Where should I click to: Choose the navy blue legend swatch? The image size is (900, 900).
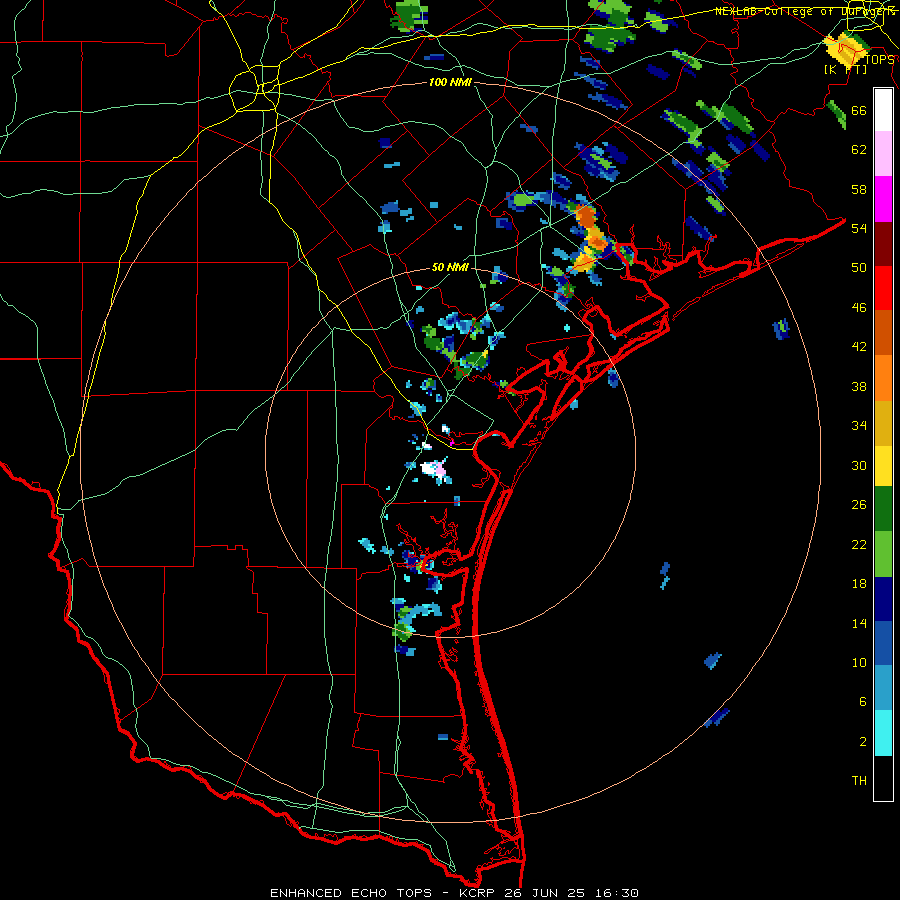(883, 599)
